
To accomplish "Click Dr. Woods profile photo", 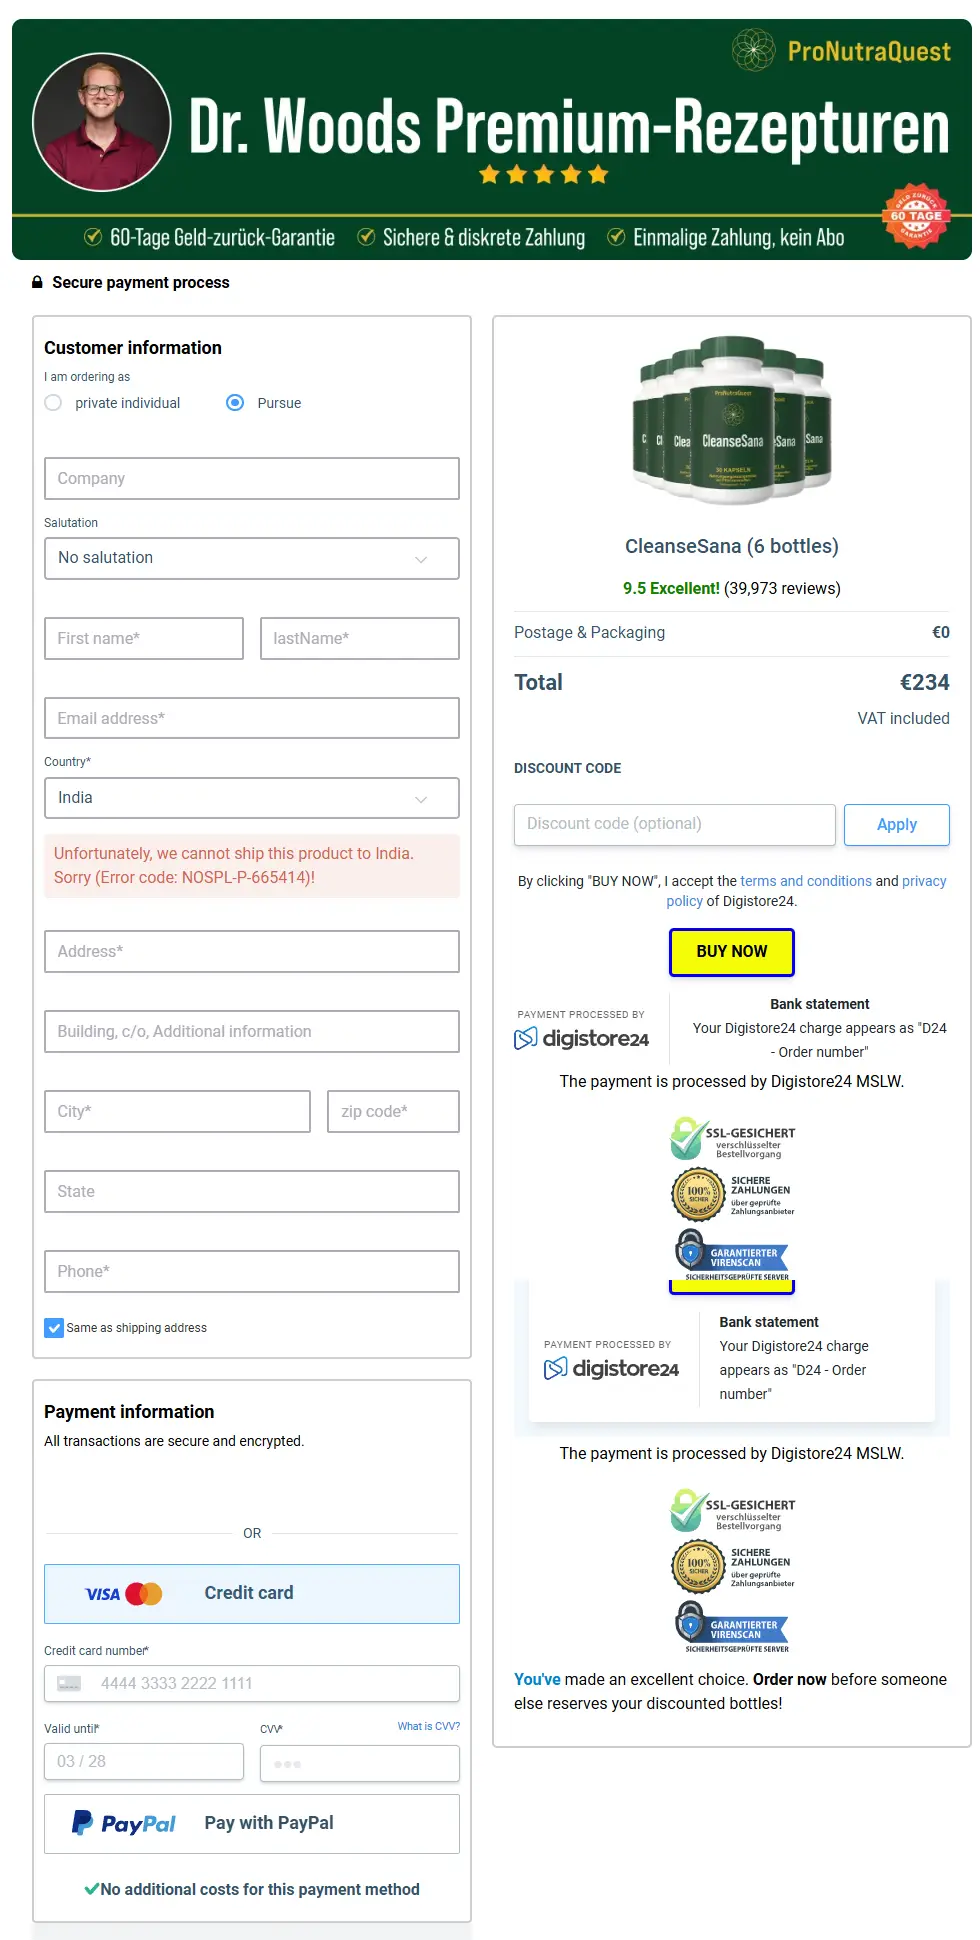I will click(102, 122).
